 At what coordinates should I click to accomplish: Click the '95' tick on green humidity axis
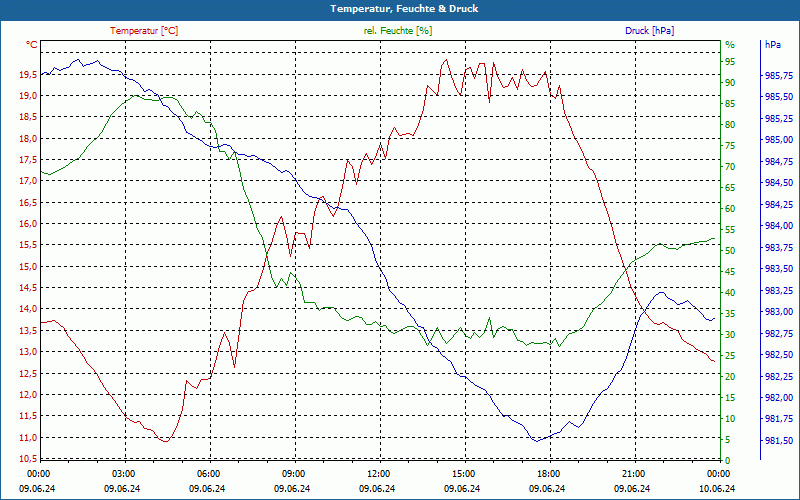coord(730,62)
